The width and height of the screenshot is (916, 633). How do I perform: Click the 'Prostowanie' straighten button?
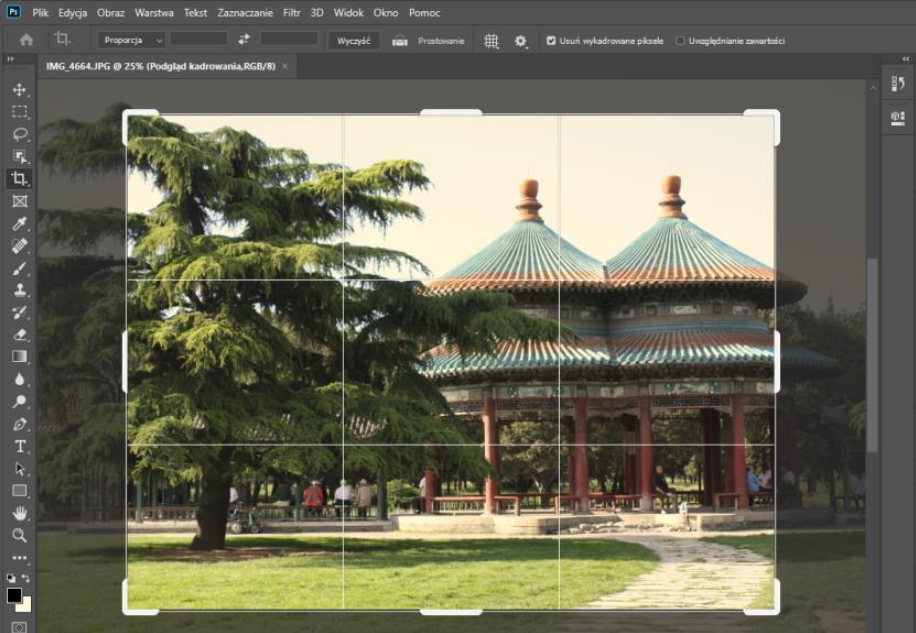pyautogui.click(x=428, y=41)
